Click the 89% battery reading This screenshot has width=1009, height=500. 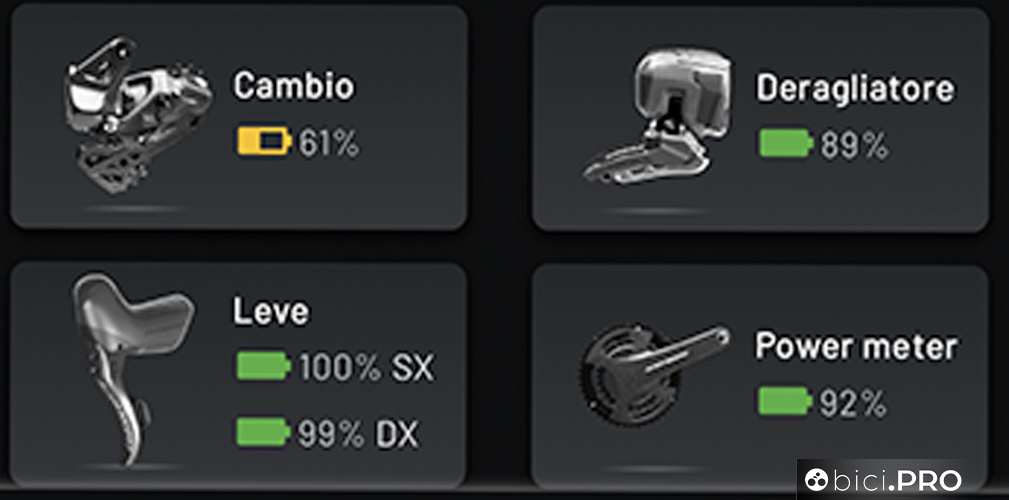(x=854, y=146)
